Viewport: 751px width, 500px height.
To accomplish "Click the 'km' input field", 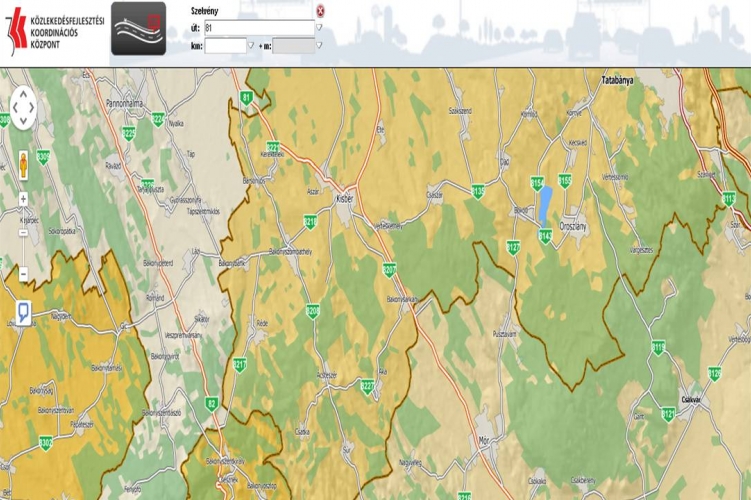I will click(x=224, y=45).
